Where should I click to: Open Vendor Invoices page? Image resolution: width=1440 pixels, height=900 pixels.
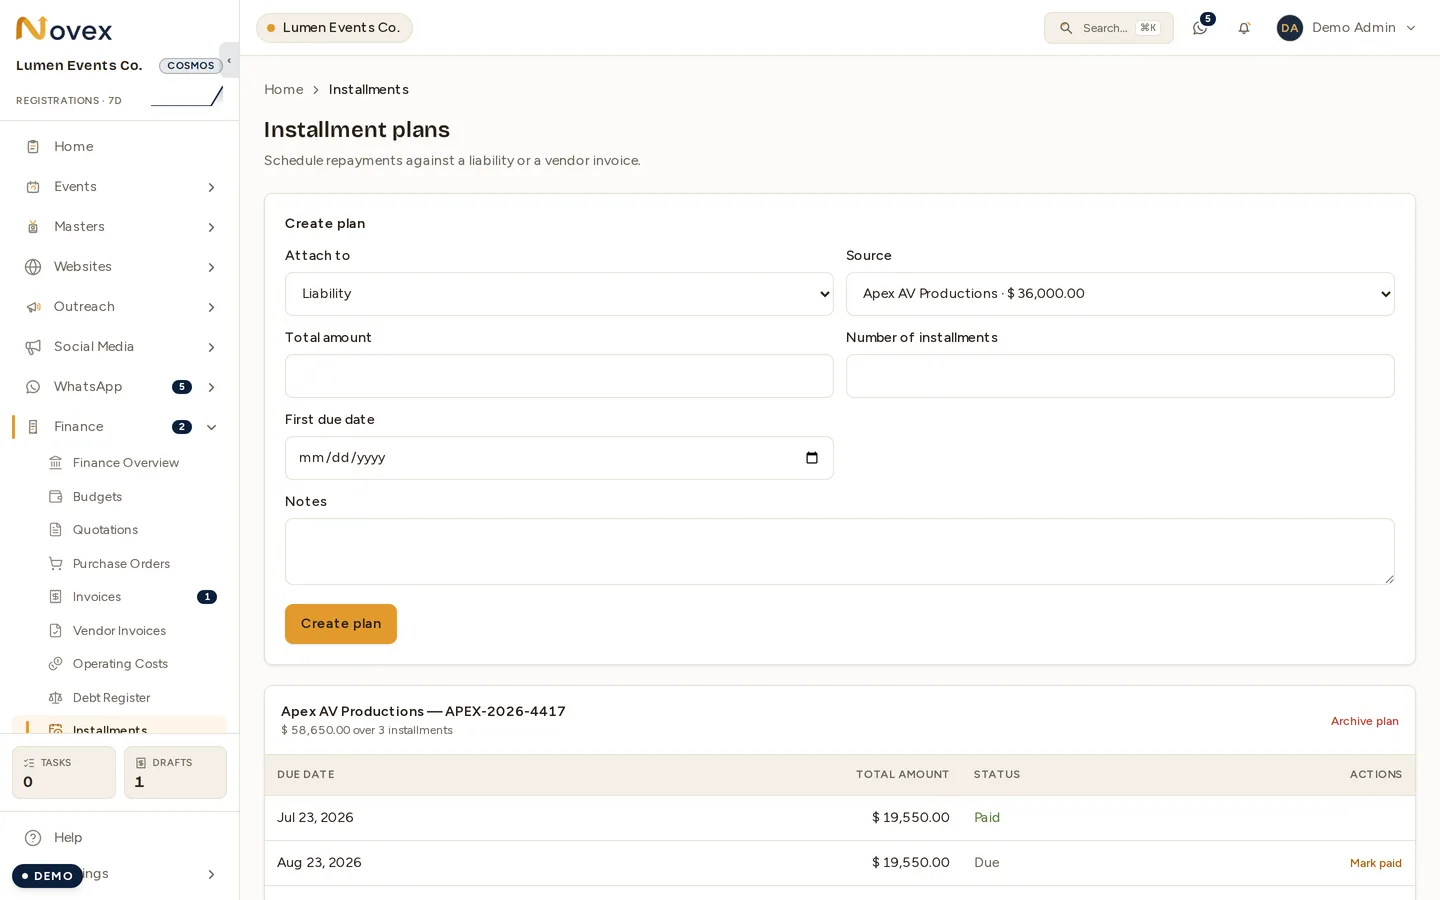point(119,631)
